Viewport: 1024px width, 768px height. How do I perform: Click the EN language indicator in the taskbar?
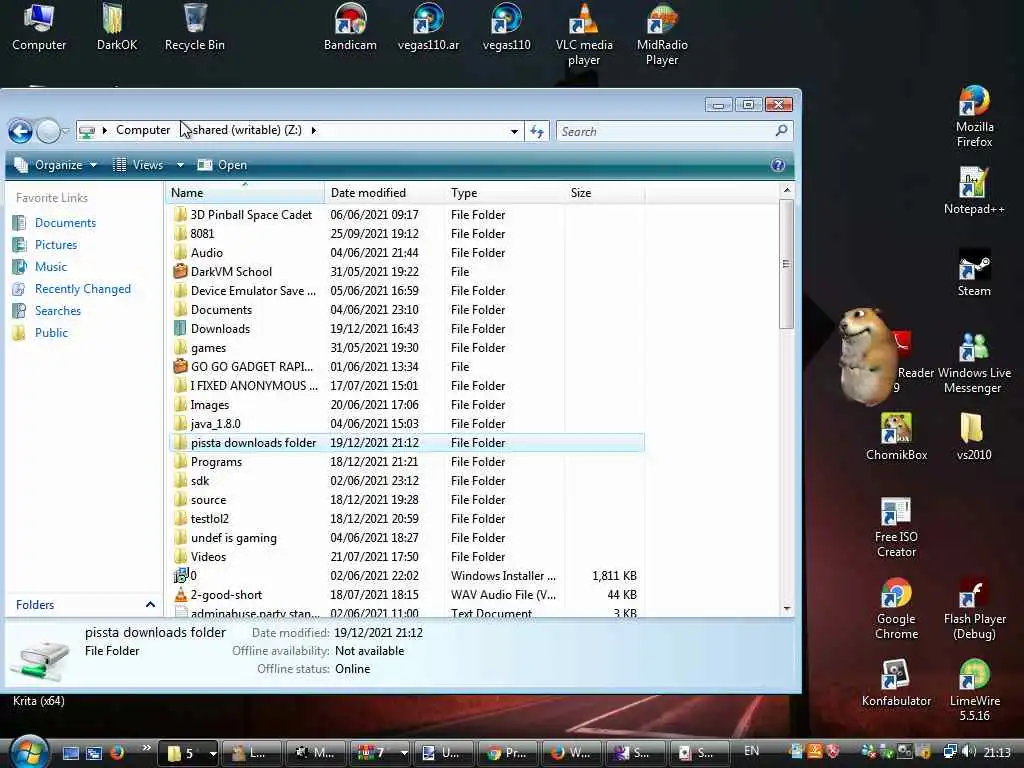[752, 751]
